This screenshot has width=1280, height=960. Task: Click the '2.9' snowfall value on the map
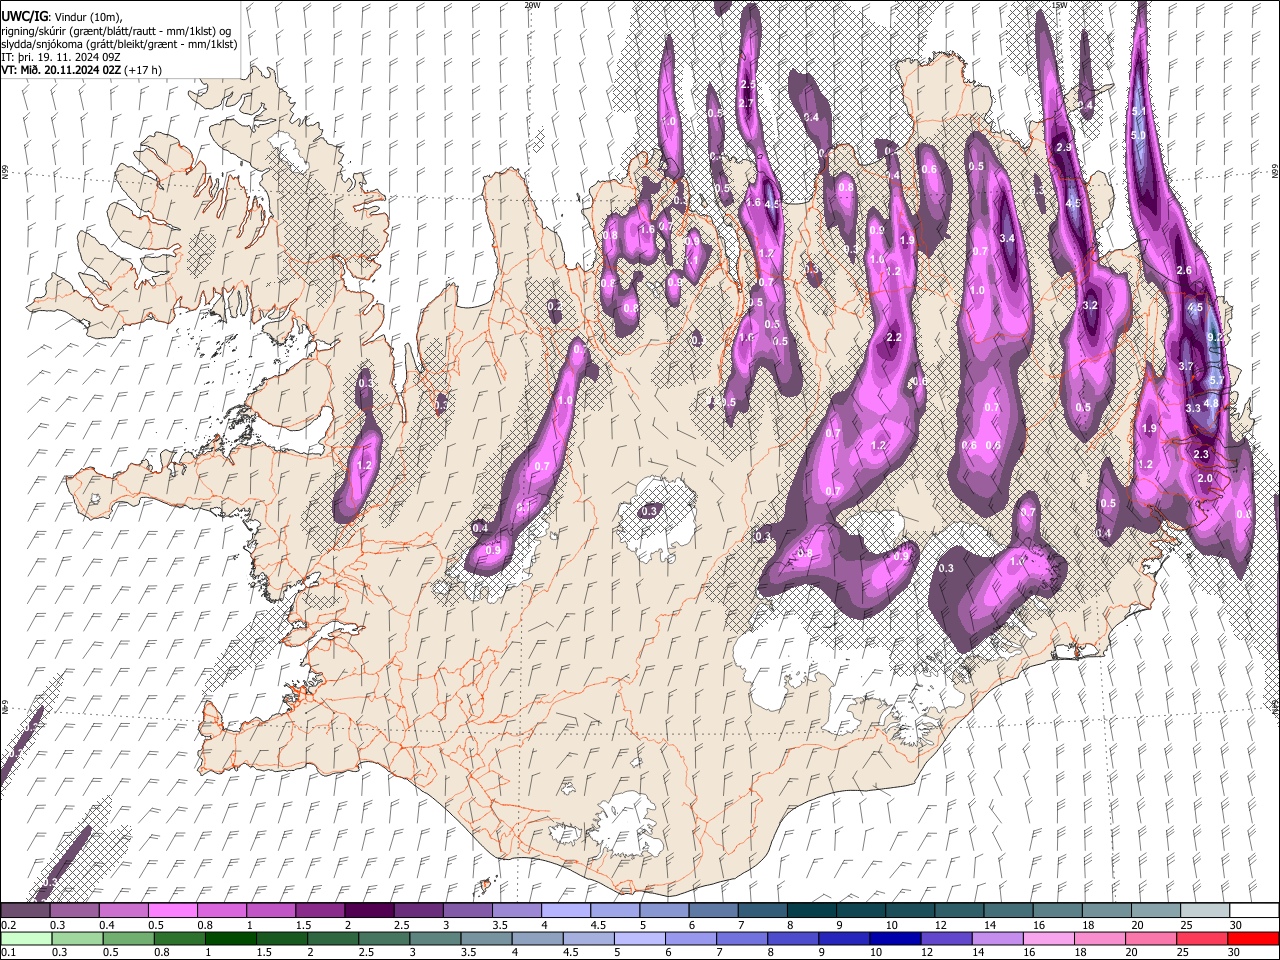coord(1064,148)
